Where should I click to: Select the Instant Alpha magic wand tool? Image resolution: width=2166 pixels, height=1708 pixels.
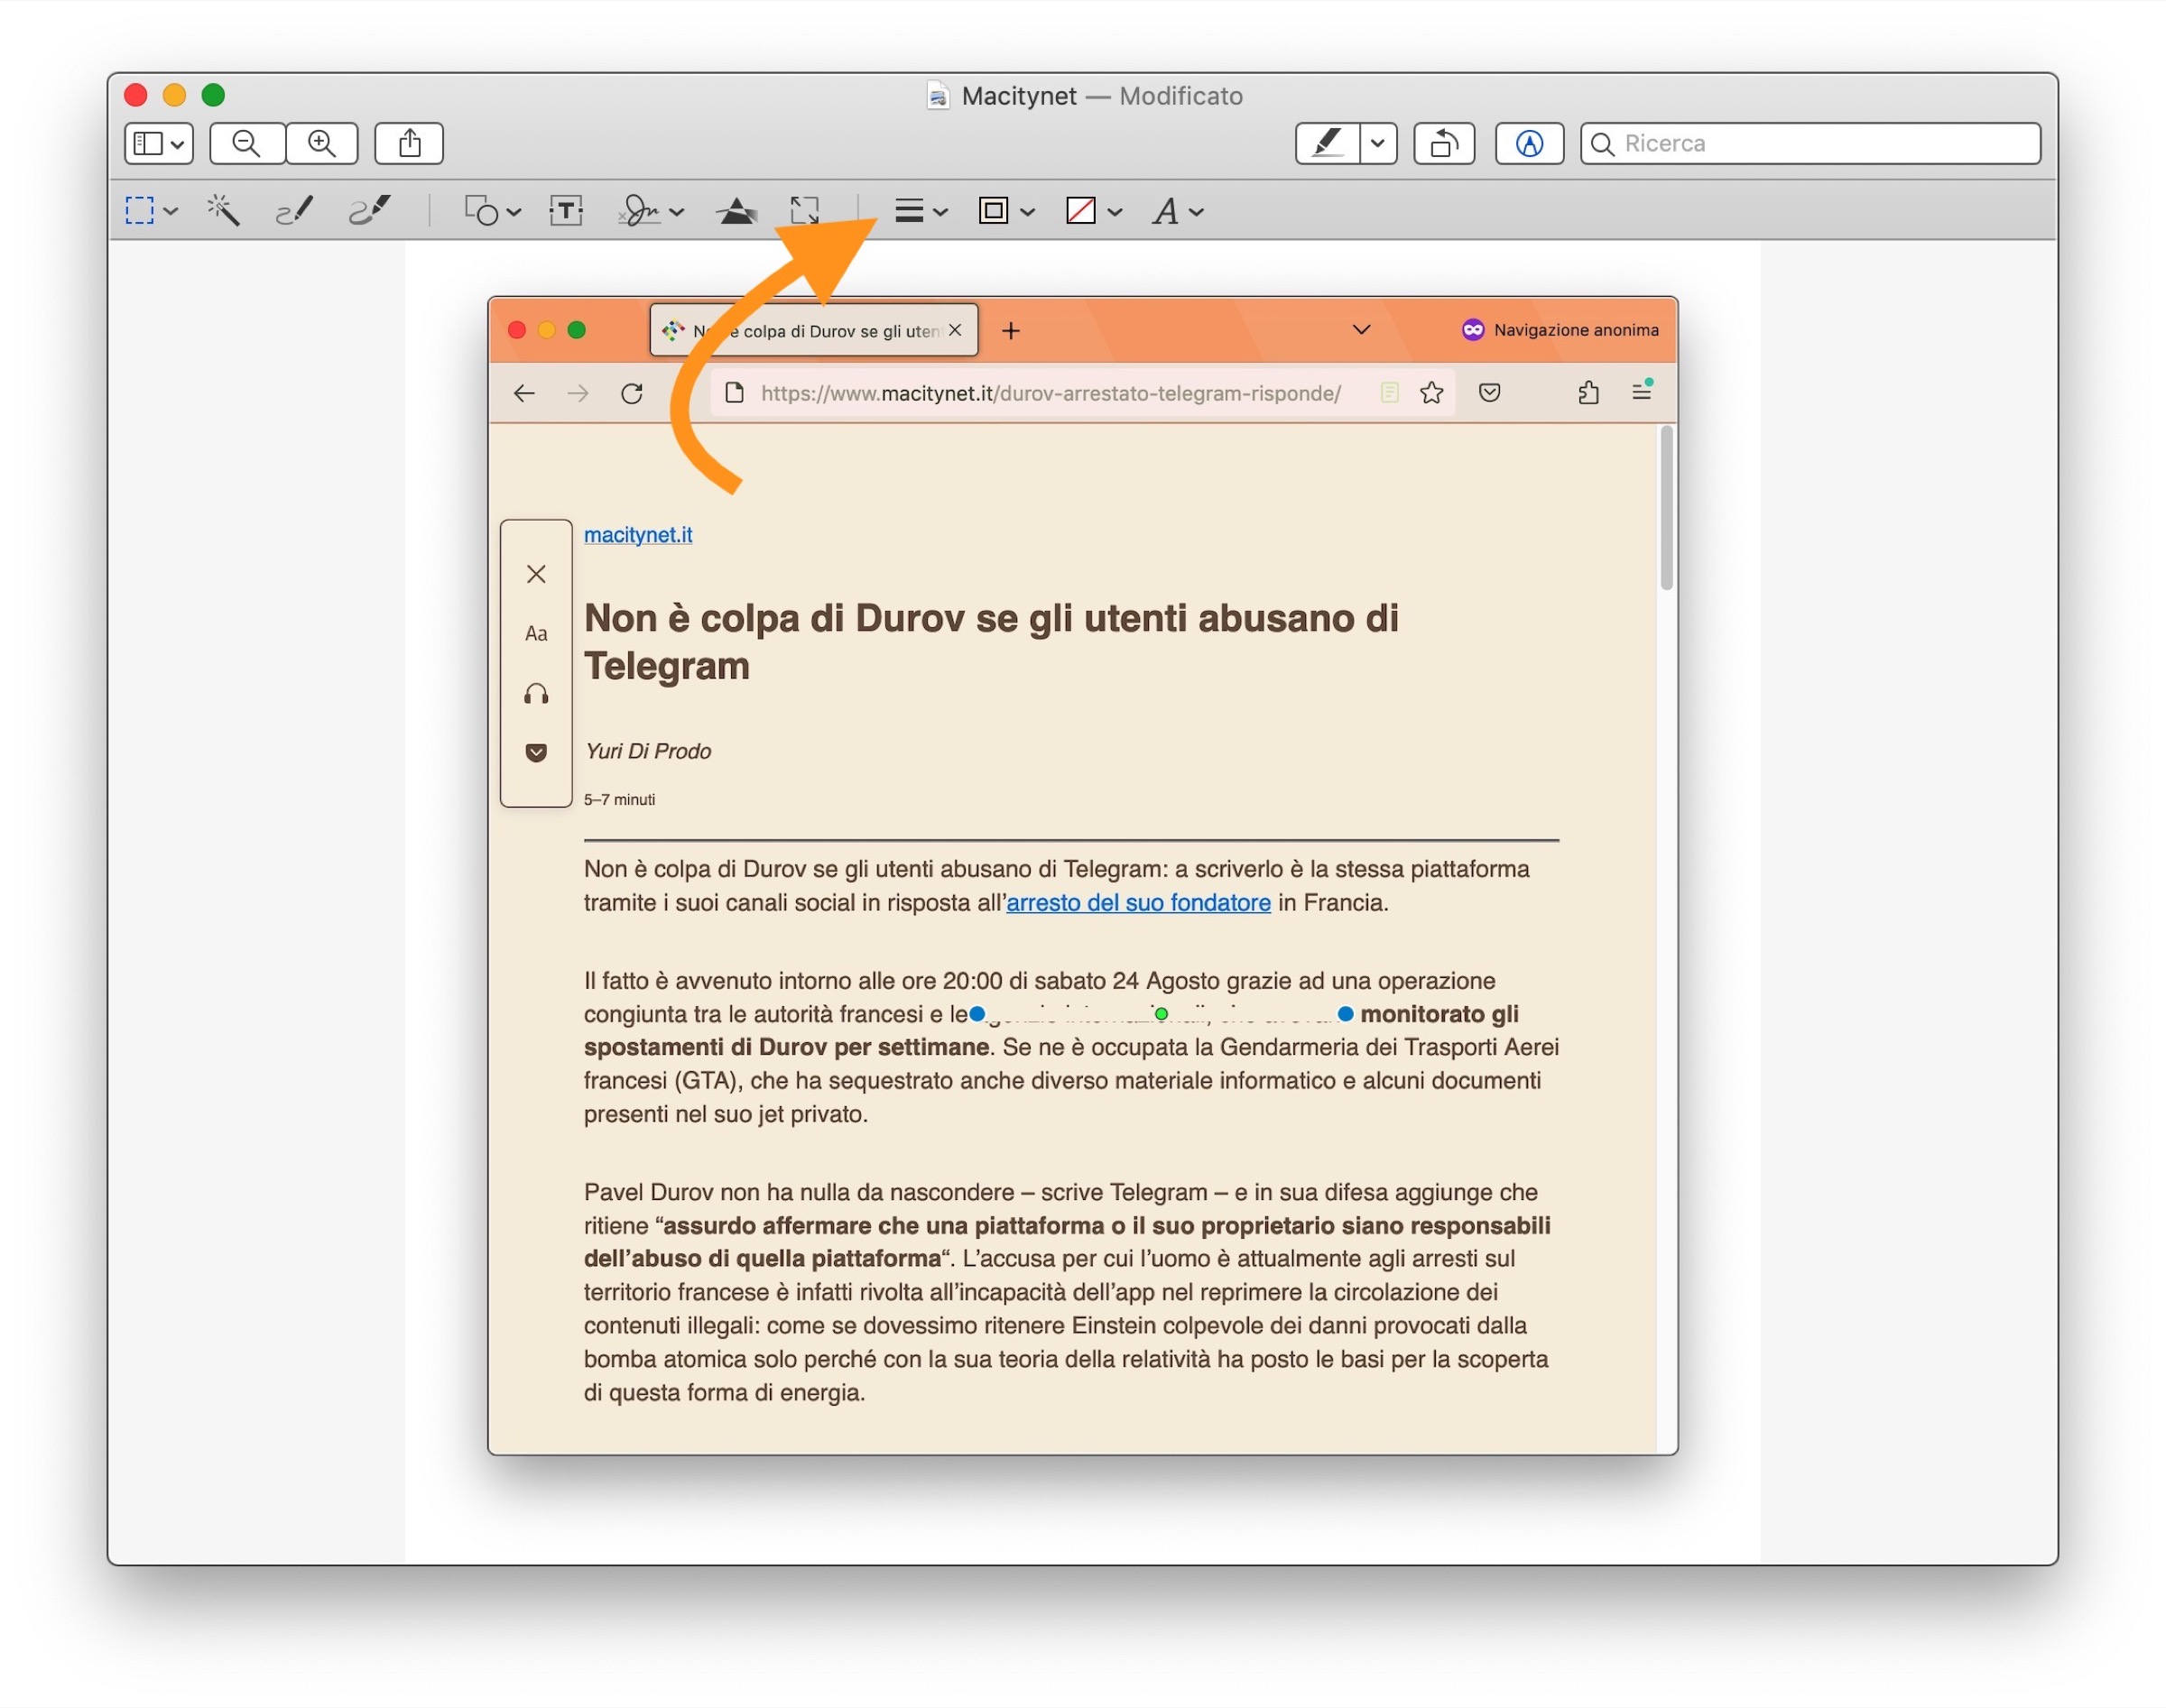point(222,210)
